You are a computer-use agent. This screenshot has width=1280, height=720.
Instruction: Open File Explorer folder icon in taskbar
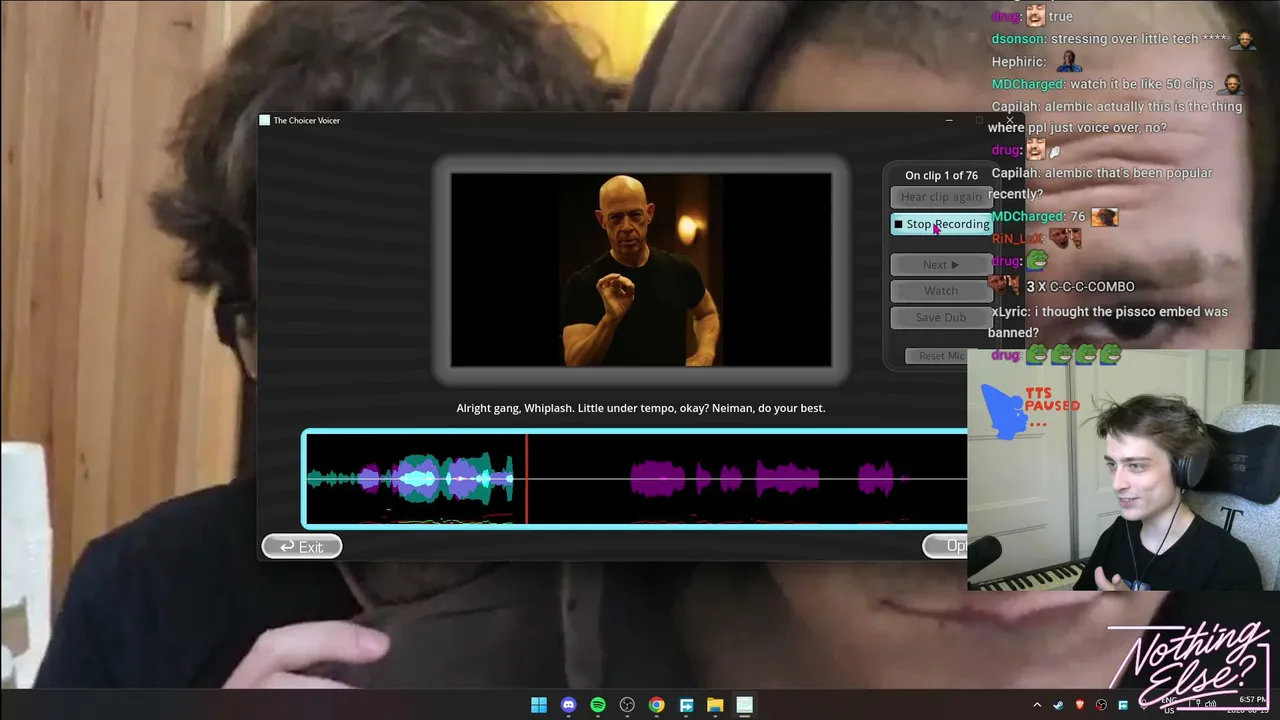715,705
